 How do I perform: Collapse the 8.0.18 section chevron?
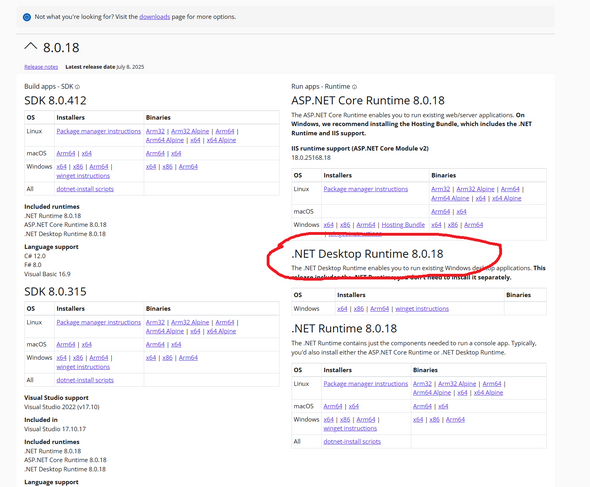click(30, 46)
